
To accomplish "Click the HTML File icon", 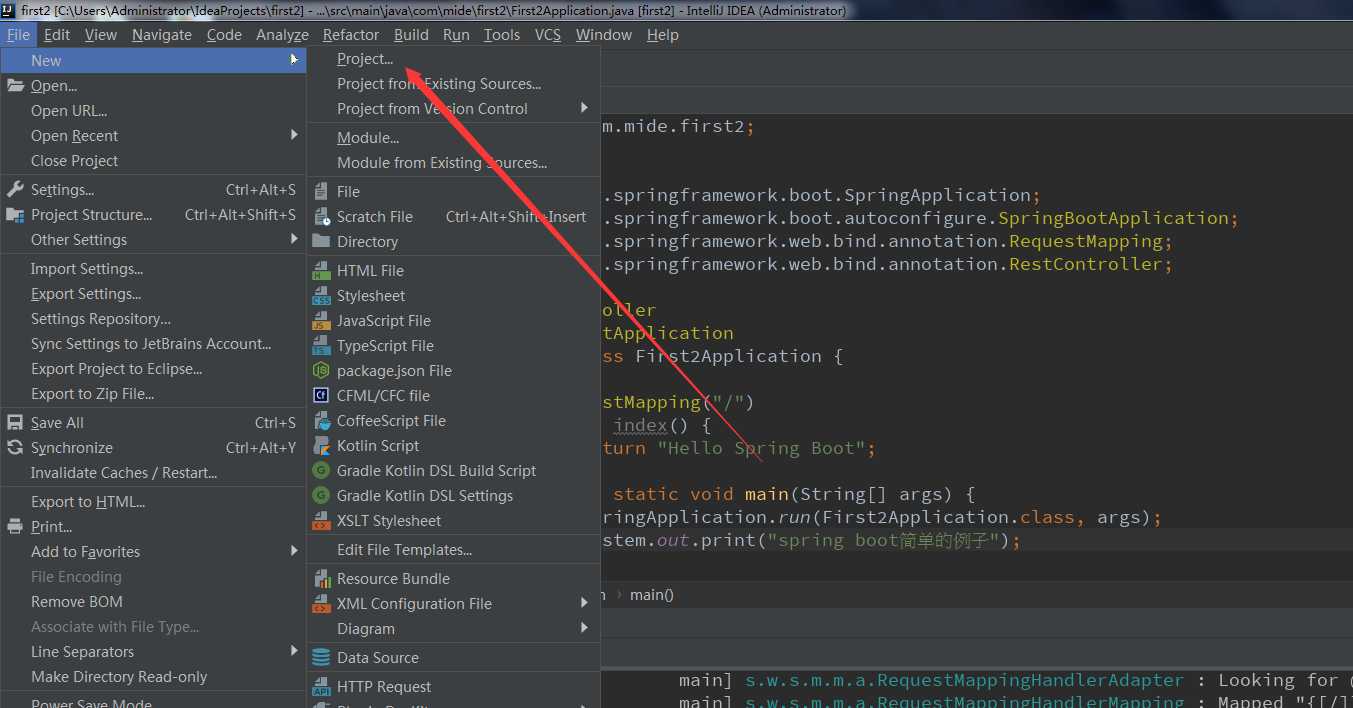I will pos(321,271).
